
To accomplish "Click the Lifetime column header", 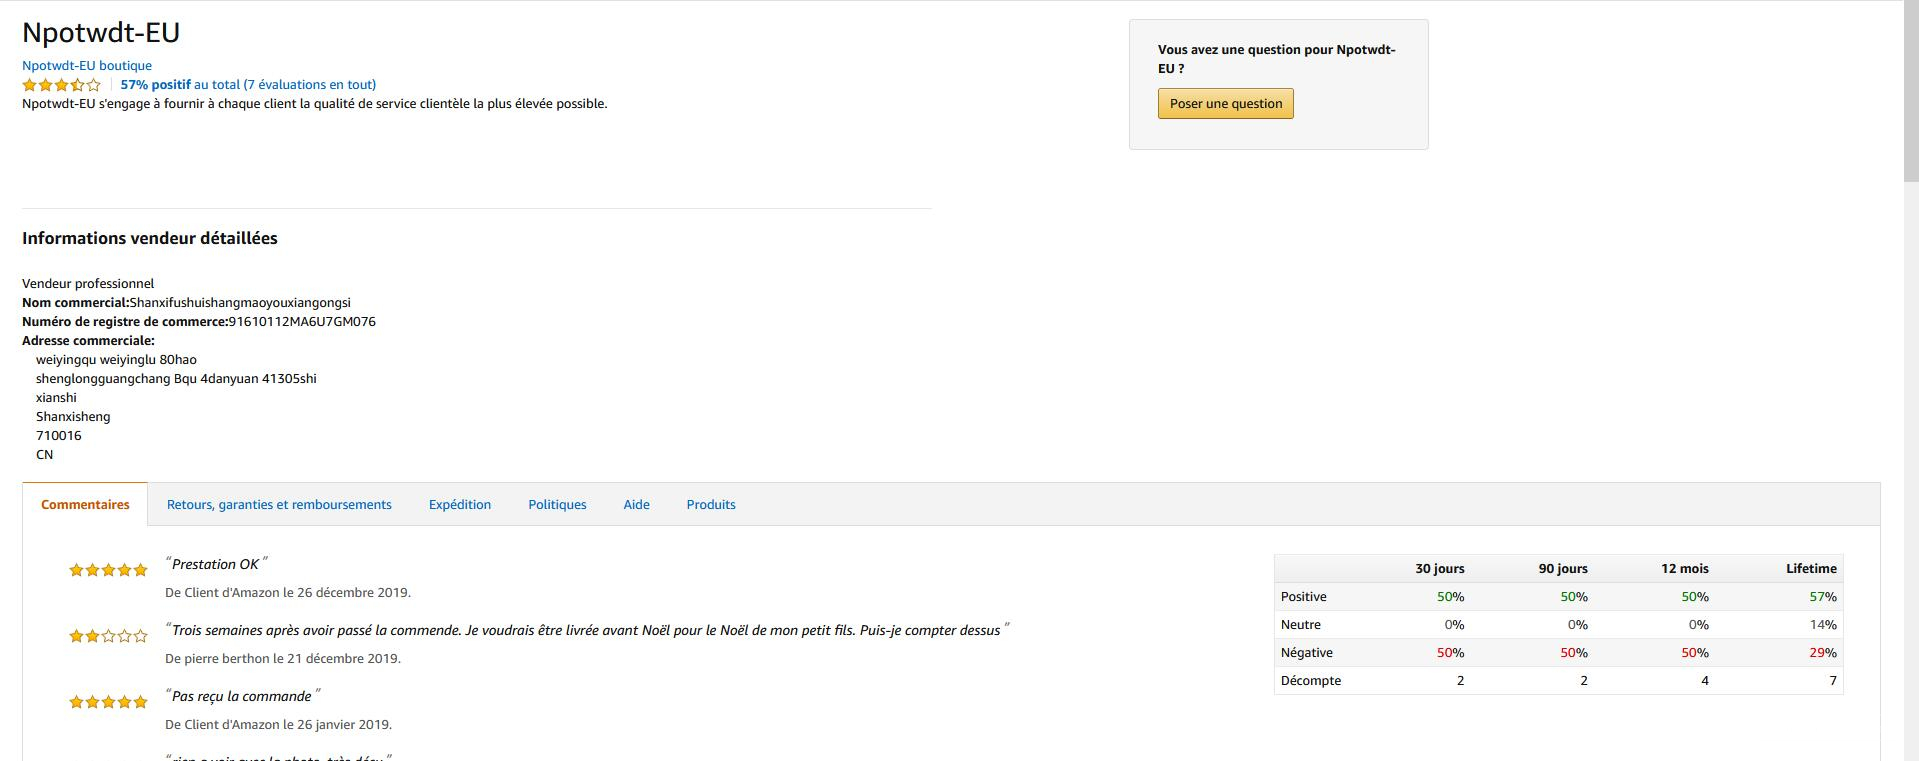I will point(1811,569).
